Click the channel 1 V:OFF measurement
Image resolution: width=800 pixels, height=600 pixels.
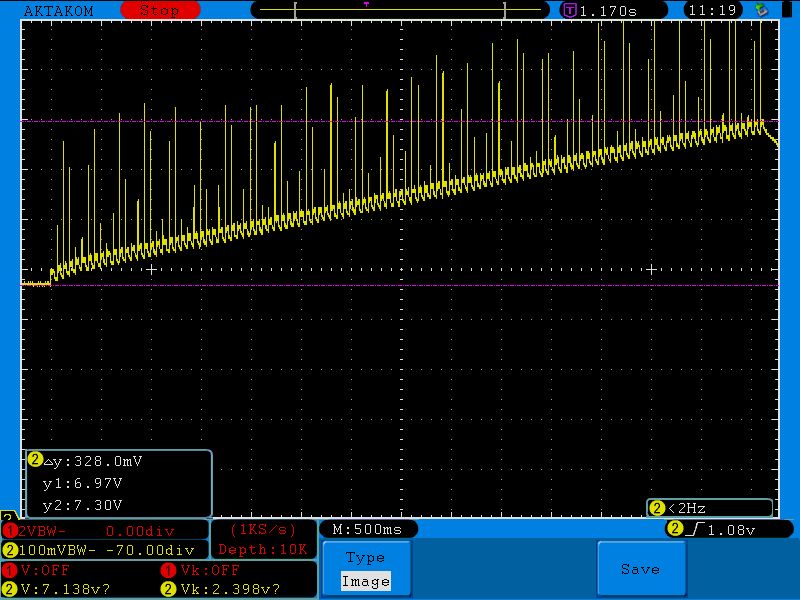click(45, 570)
